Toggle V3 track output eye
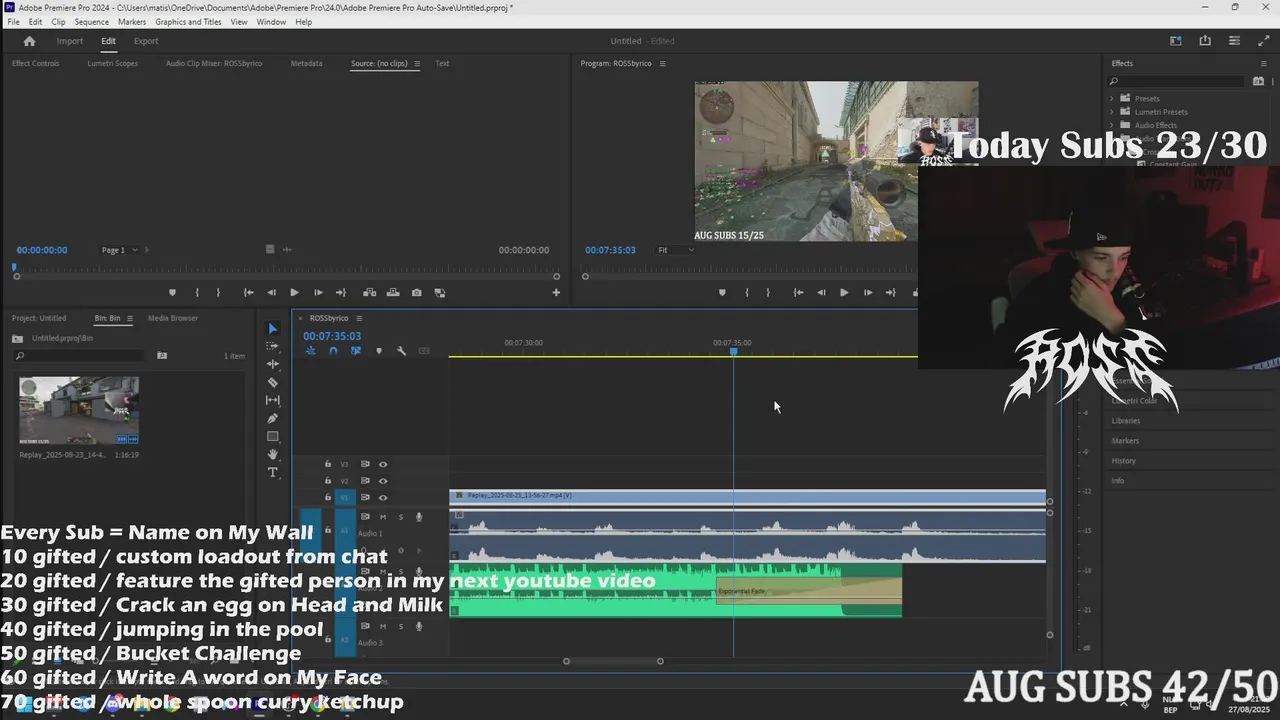The height and width of the screenshot is (720, 1280). pyautogui.click(x=382, y=464)
